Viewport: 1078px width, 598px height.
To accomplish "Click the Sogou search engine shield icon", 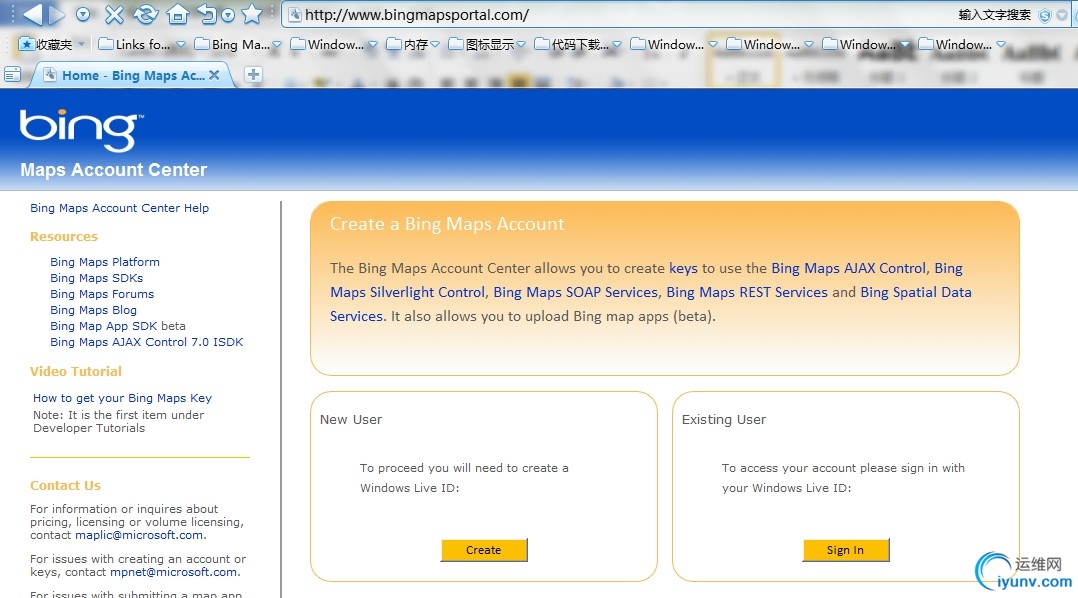I will tap(1044, 15).
